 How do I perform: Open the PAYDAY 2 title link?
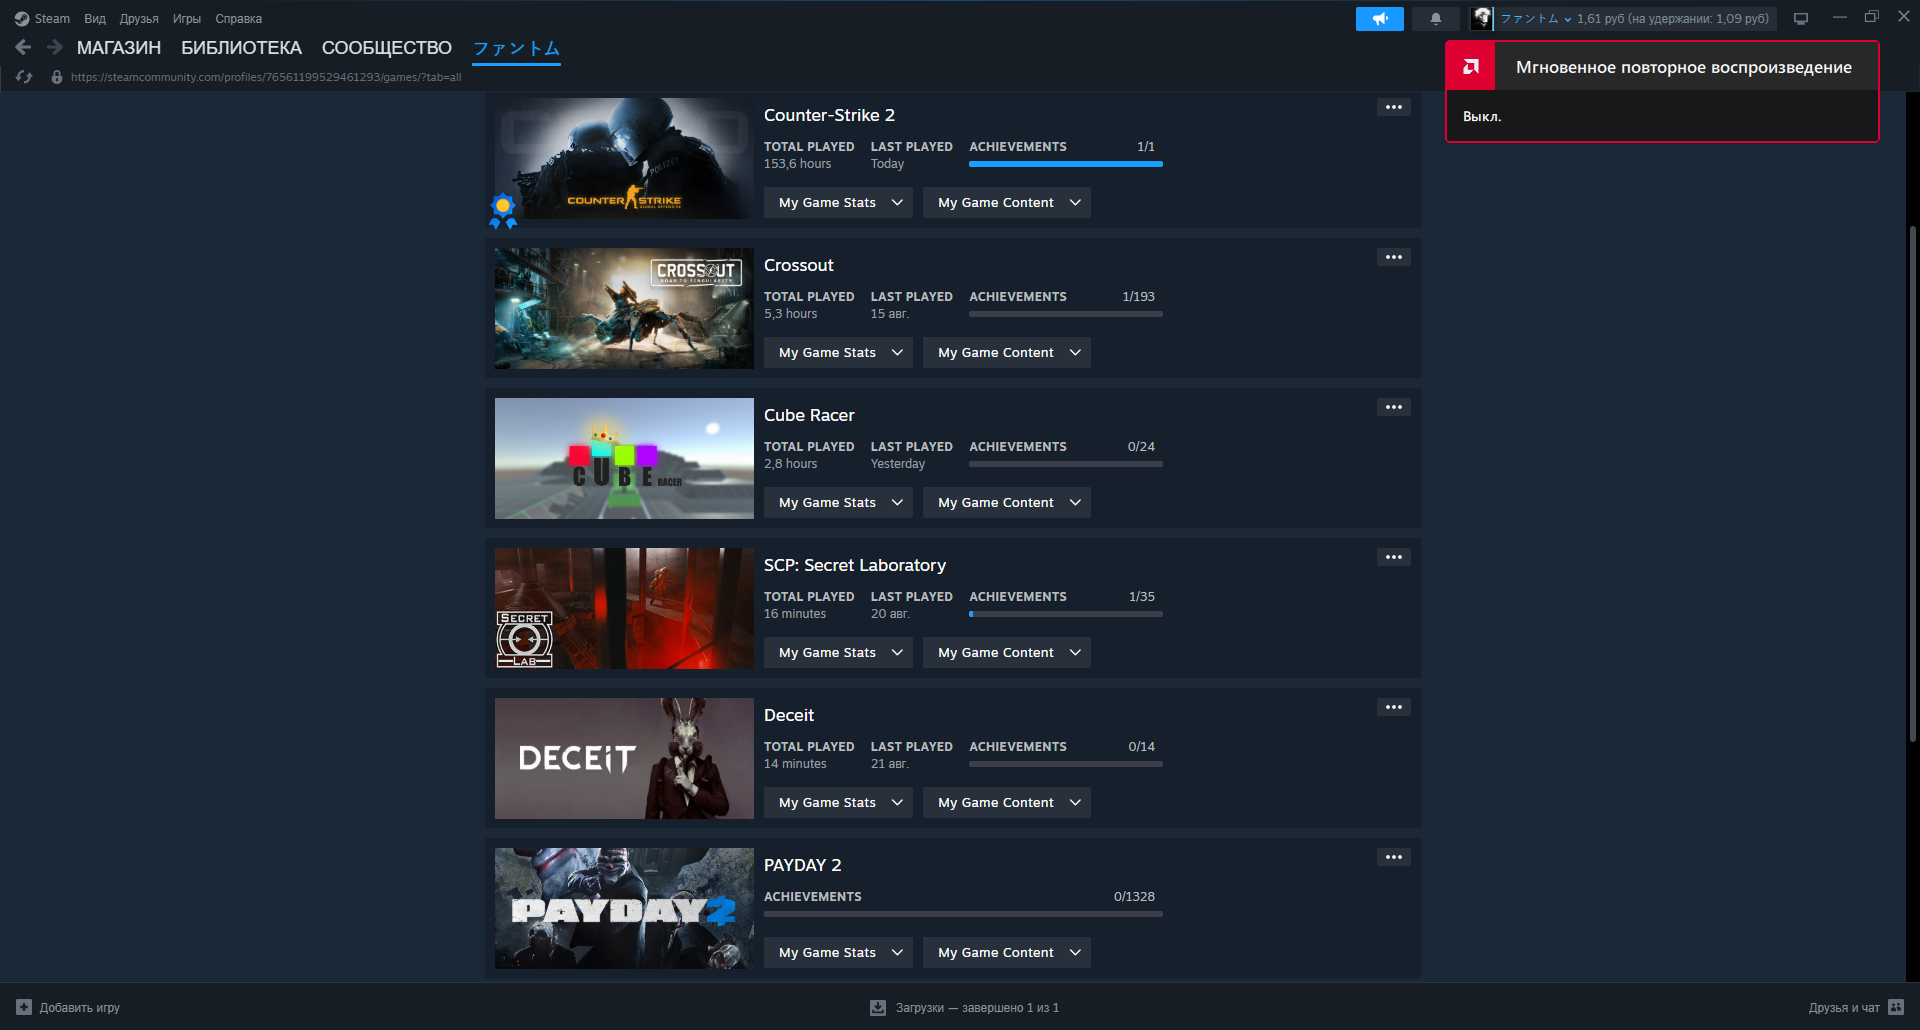point(802,865)
